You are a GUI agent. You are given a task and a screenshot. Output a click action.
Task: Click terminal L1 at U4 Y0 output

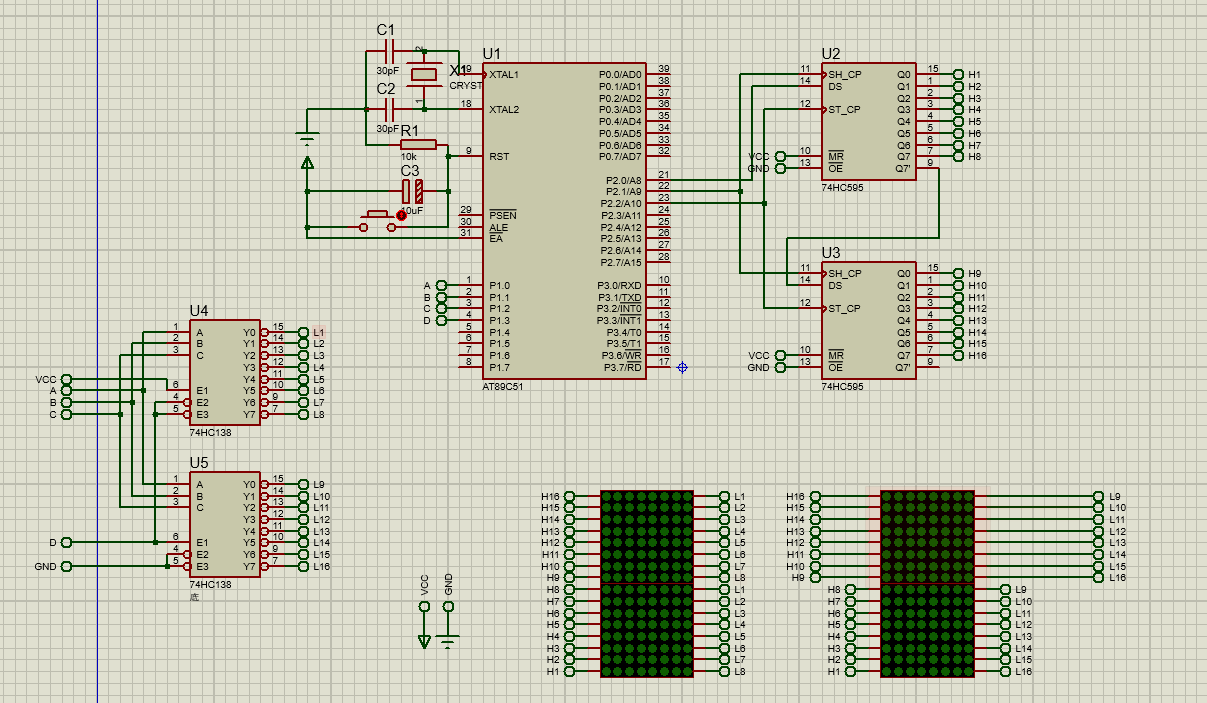[x=304, y=332]
